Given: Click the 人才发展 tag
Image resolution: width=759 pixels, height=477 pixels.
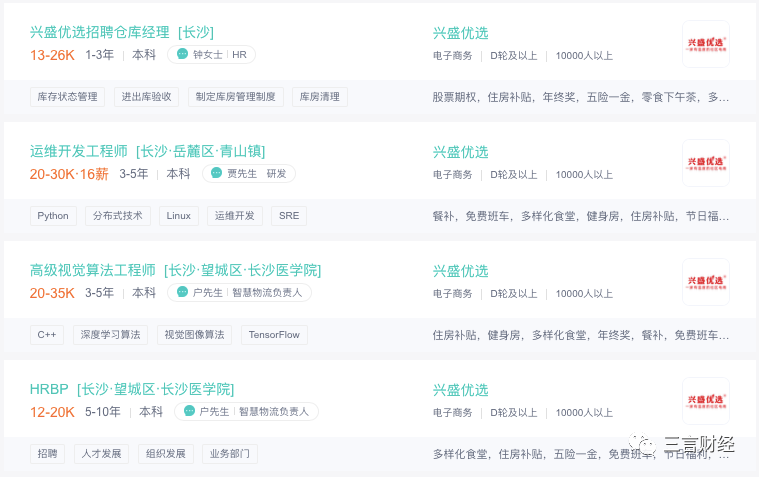Looking at the screenshot, I should pos(101,454).
